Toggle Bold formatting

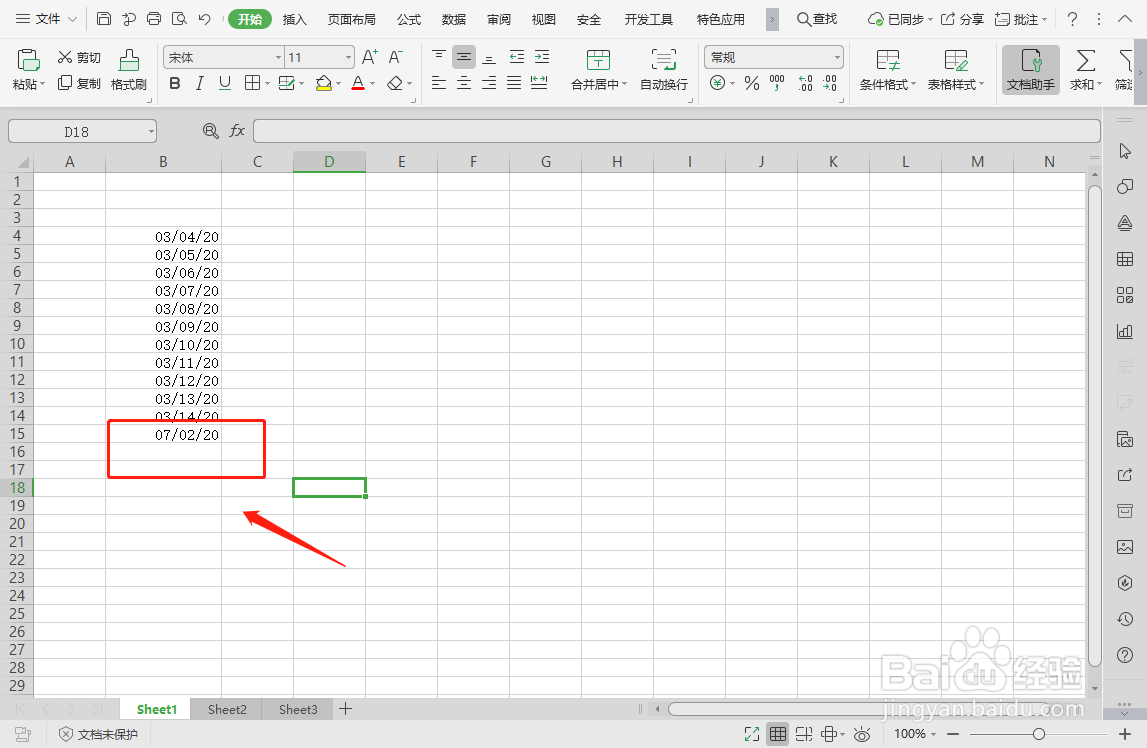click(175, 83)
